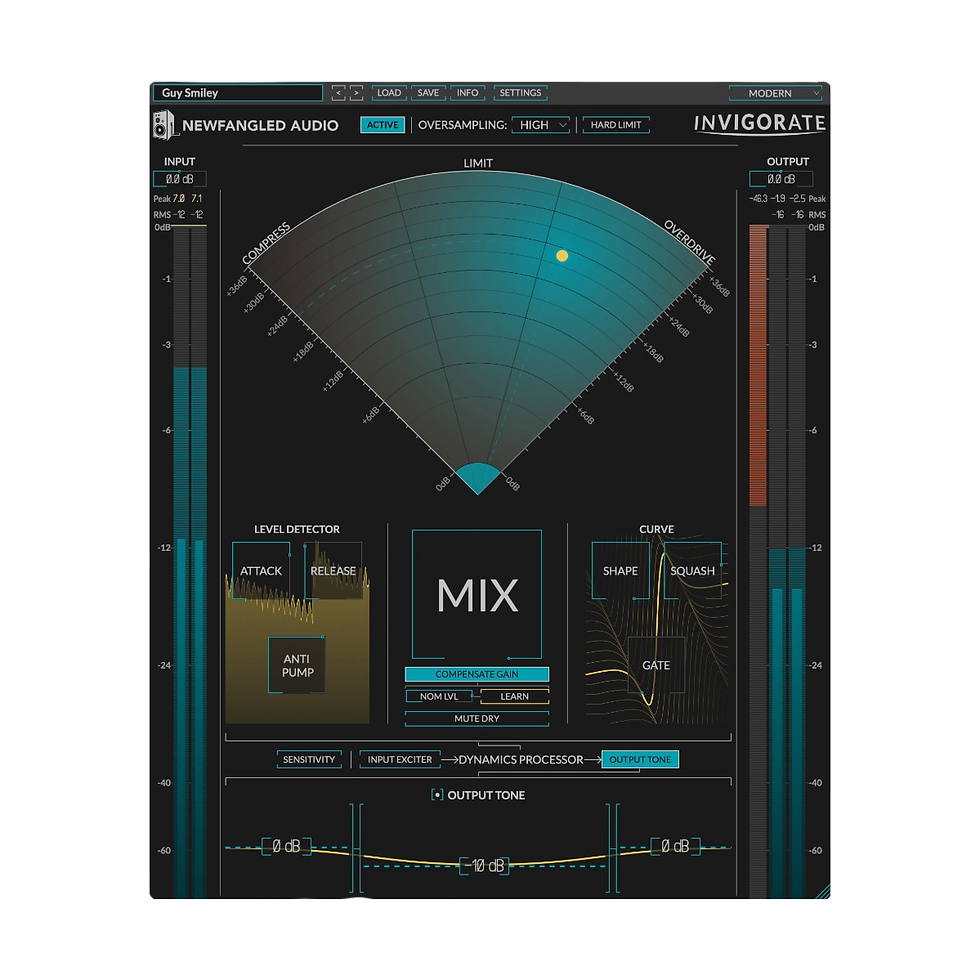Click the LEARN button
This screenshot has width=980, height=980.
tap(514, 696)
